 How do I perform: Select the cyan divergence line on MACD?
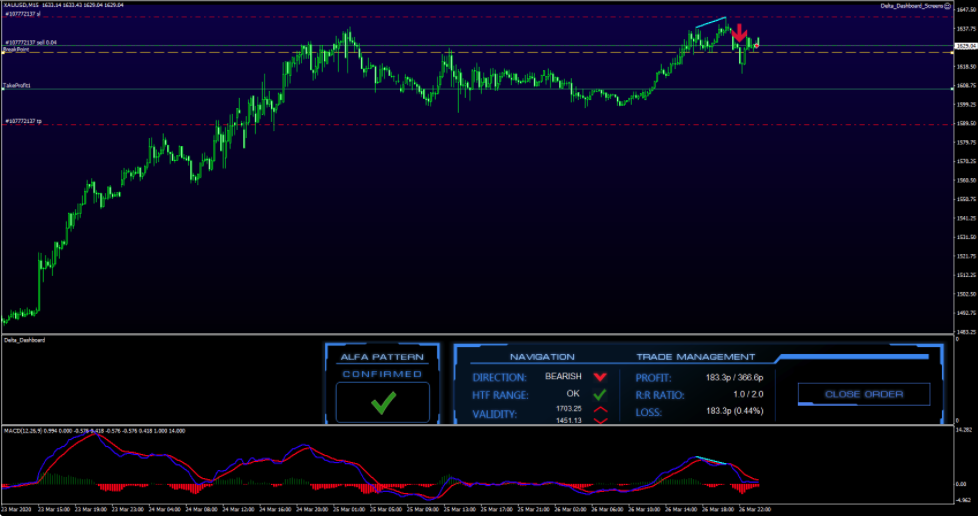711,460
